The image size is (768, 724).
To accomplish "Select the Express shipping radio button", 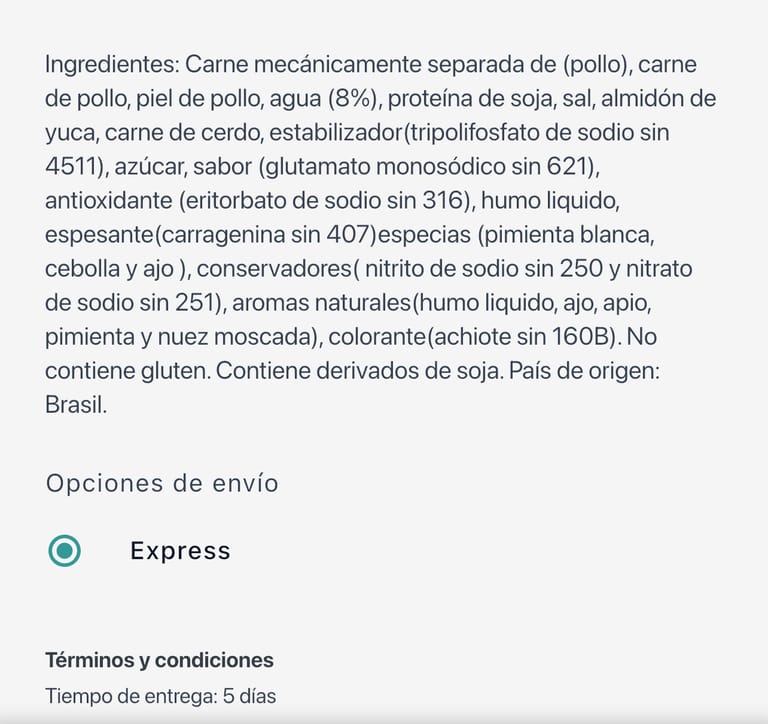I will coord(65,550).
